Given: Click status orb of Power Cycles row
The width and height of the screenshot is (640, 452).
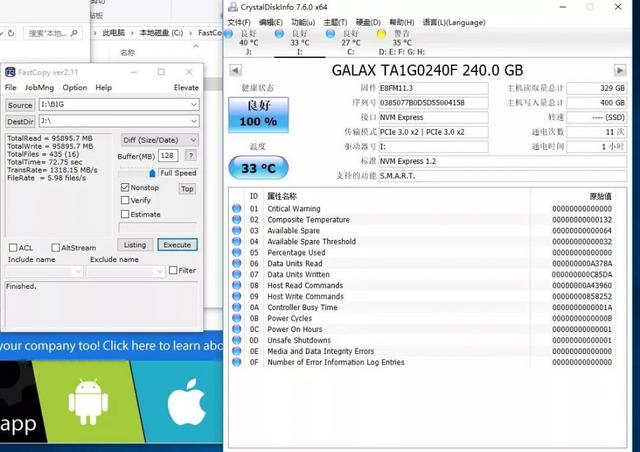Looking at the screenshot, I should pyautogui.click(x=237, y=318).
